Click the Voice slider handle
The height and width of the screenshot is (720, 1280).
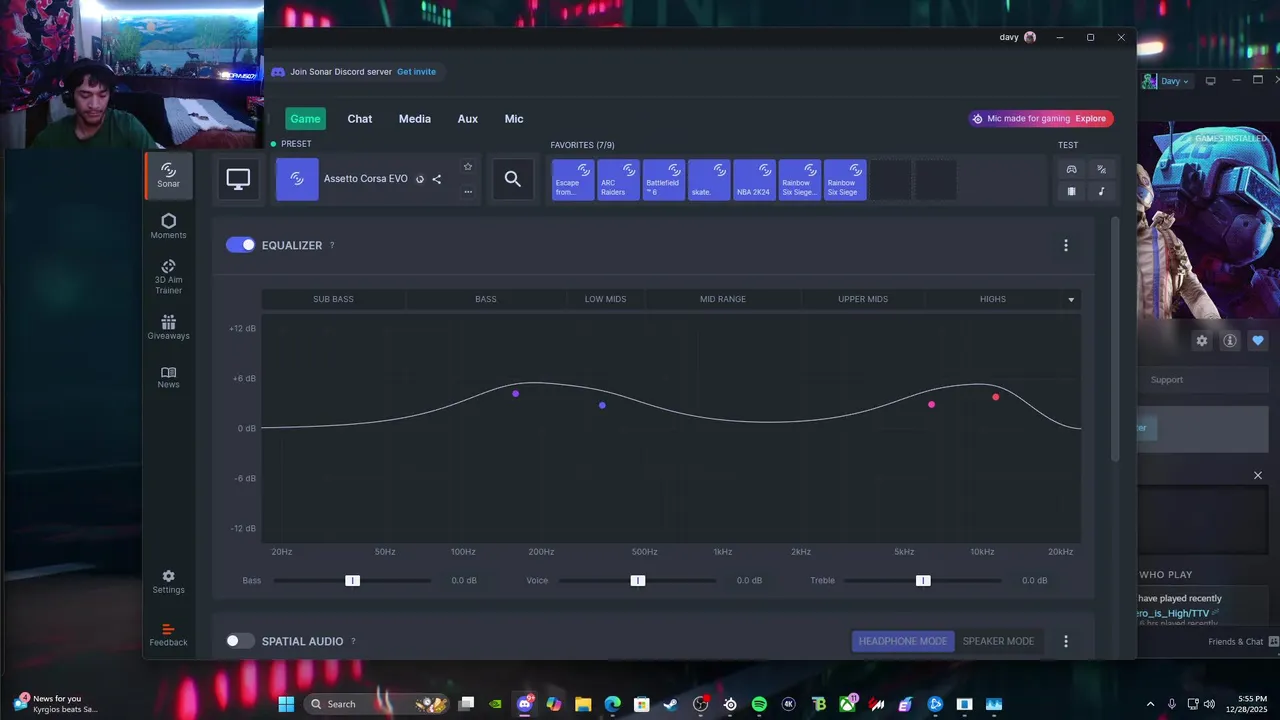[x=638, y=581]
